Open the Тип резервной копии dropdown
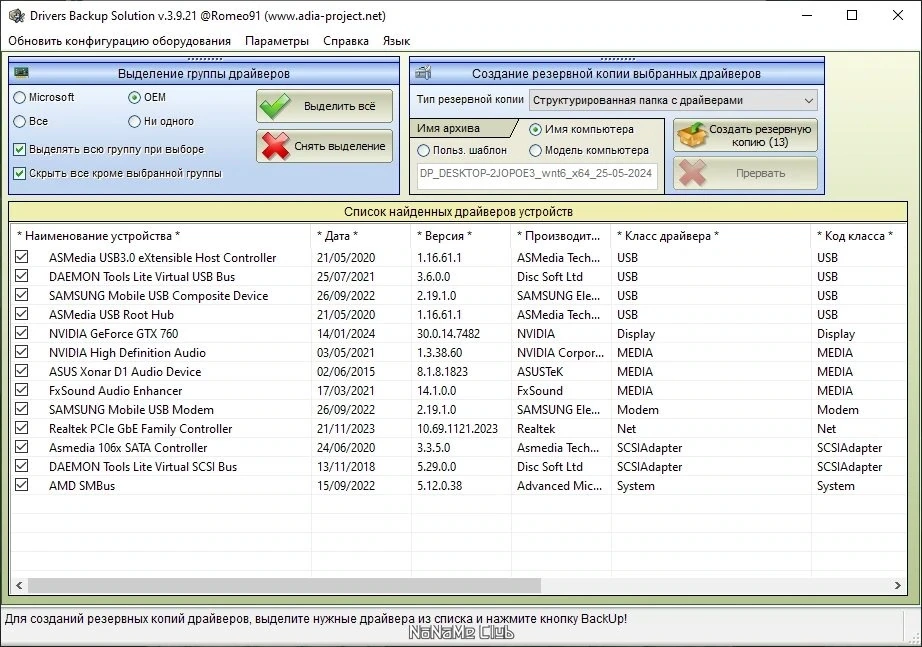This screenshot has width=922, height=647. pos(673,100)
